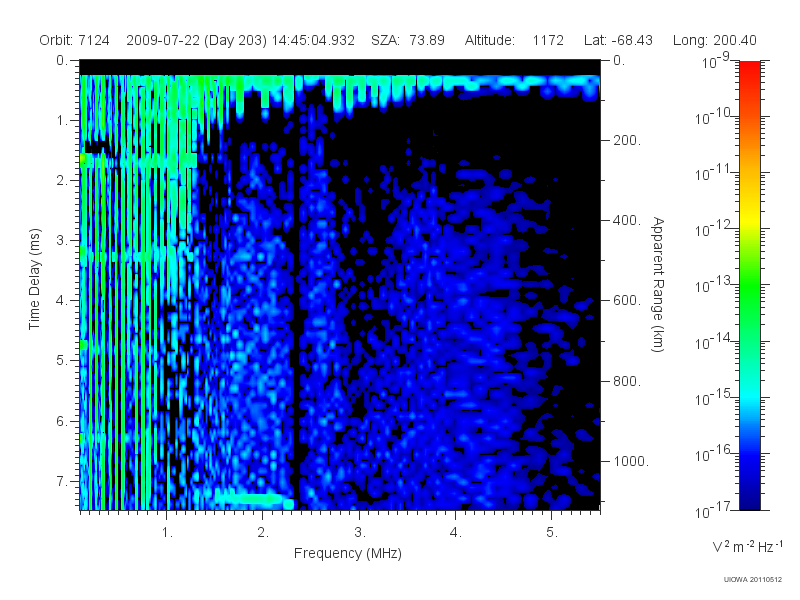Click the timestamp '14:45:04.932'
The width and height of the screenshot is (800, 600).
coord(313,40)
